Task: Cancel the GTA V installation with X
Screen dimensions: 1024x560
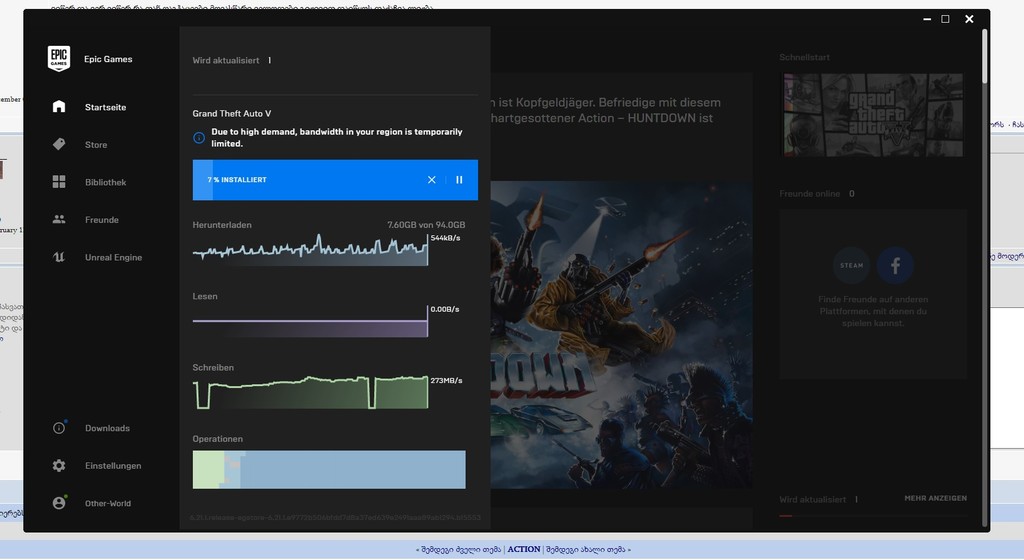Action: point(432,179)
